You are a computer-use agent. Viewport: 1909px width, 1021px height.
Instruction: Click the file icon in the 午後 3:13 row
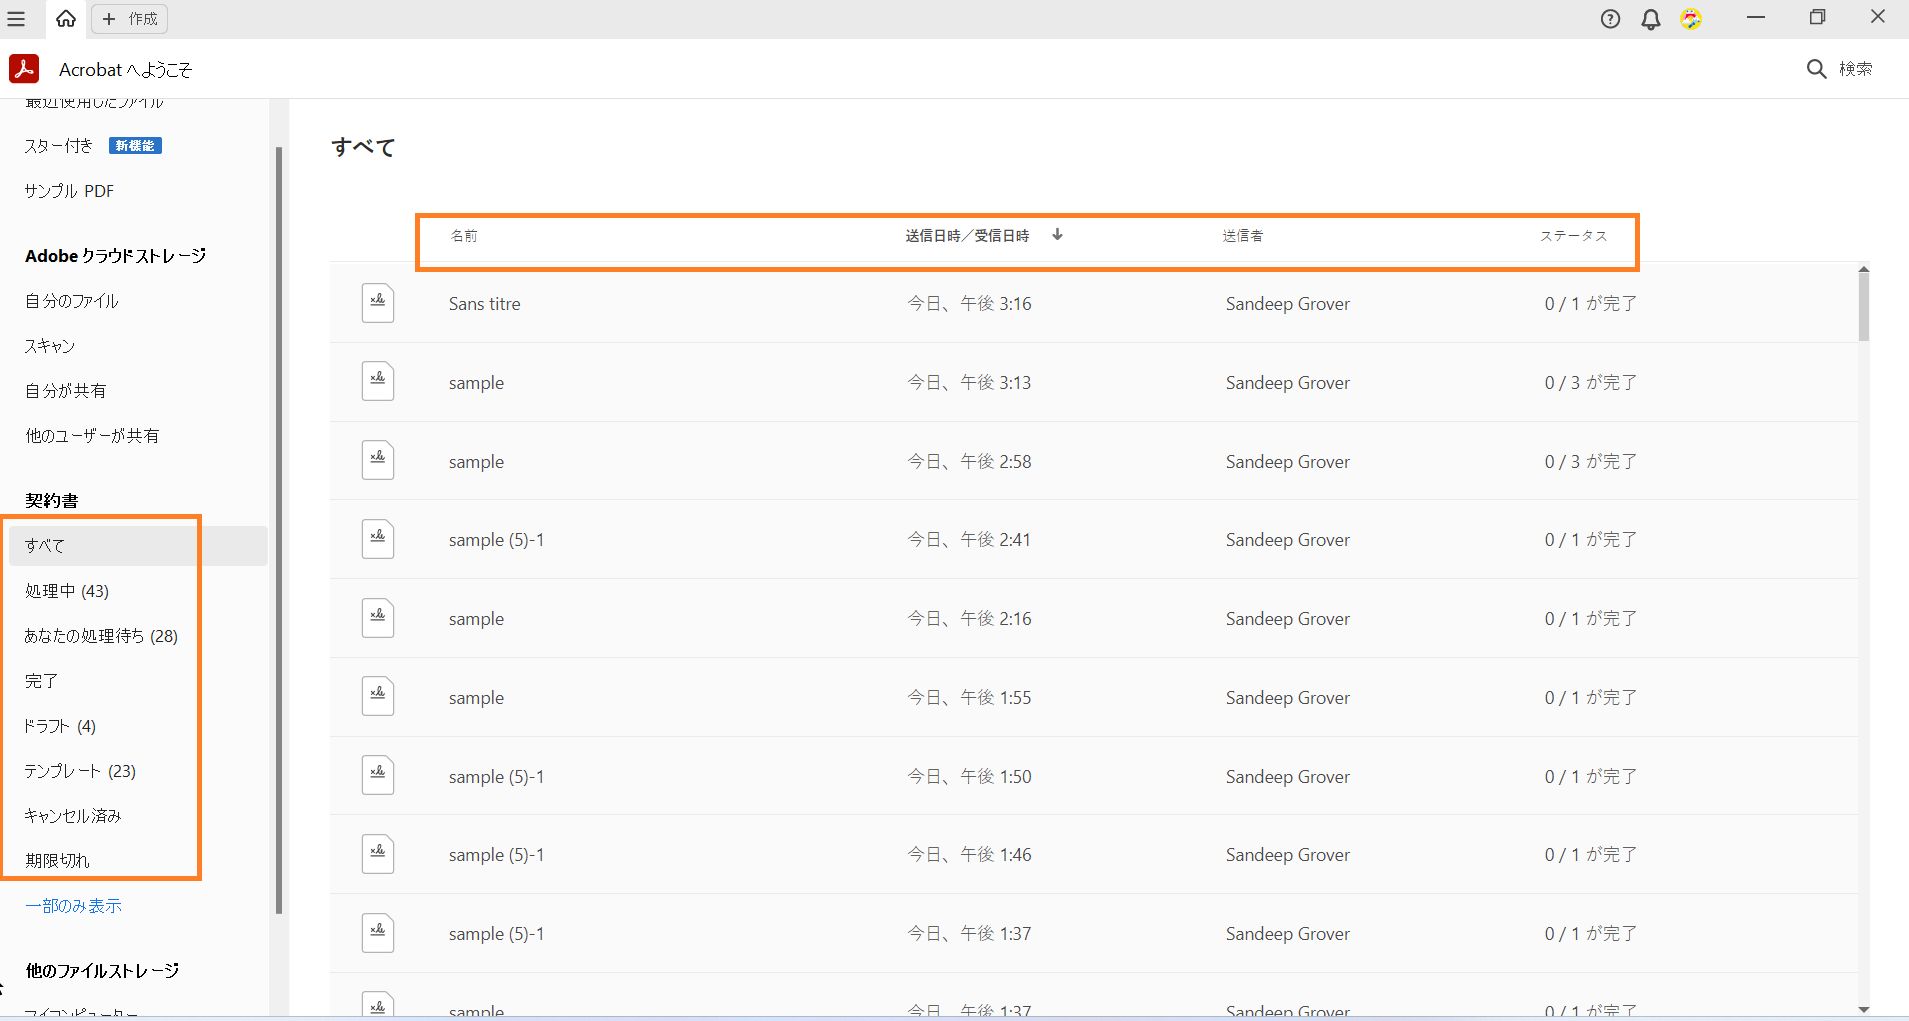[378, 382]
